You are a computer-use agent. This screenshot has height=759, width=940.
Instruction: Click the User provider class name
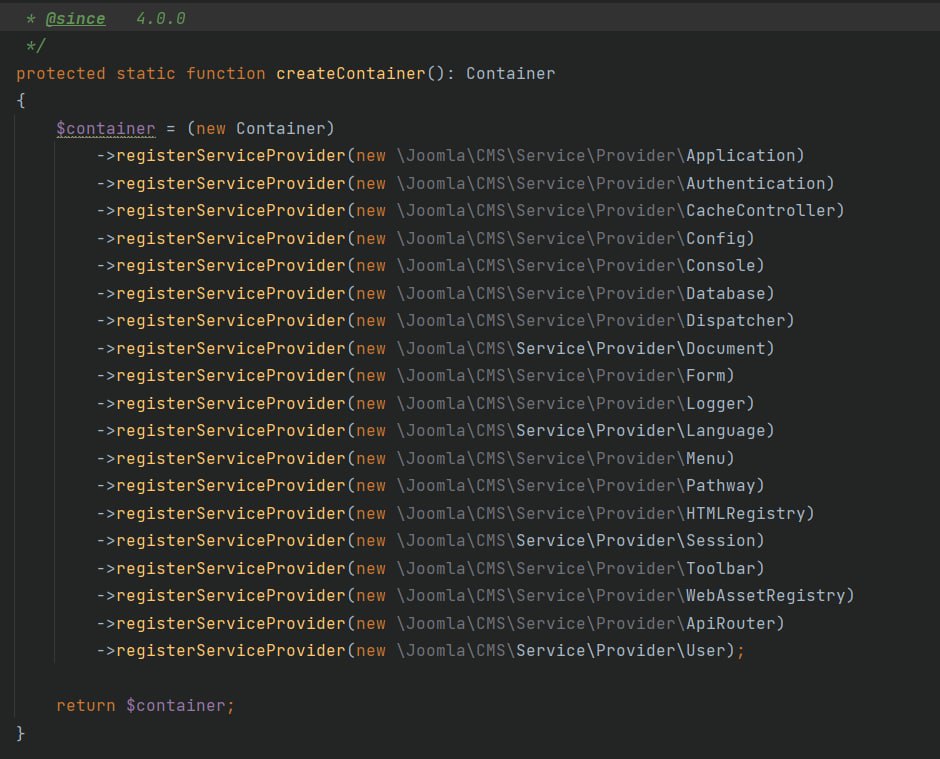coord(706,651)
